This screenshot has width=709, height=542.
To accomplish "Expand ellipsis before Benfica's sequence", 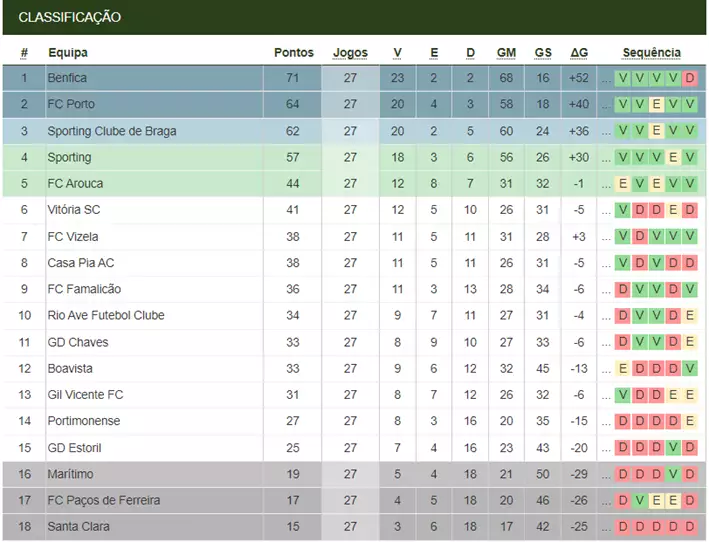I will 606,80.
